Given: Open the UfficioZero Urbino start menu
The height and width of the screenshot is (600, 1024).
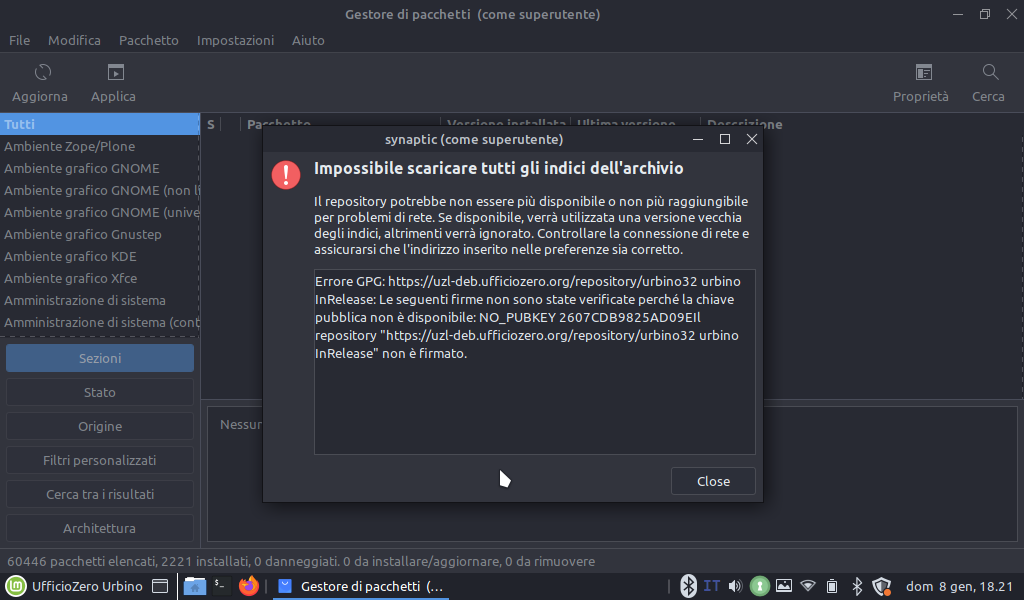Looking at the screenshot, I should tap(75, 586).
